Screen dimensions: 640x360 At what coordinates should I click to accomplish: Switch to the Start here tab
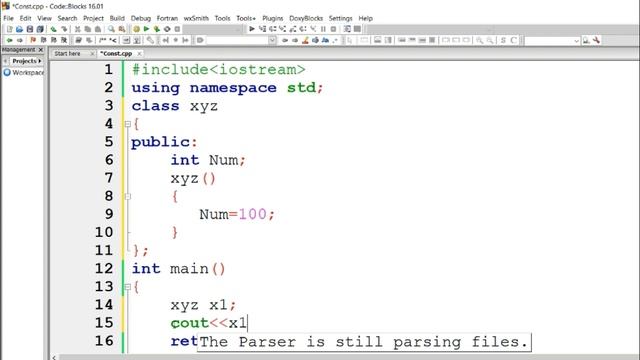67,53
